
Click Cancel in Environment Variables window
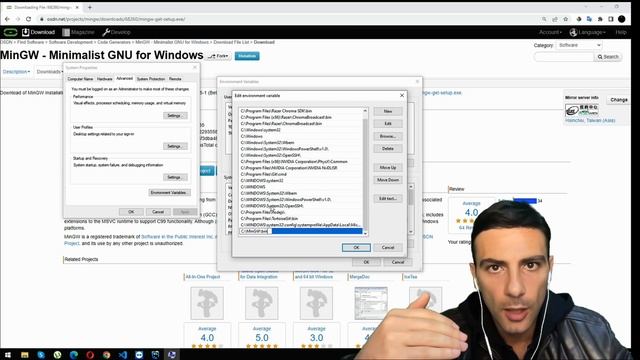[398, 262]
